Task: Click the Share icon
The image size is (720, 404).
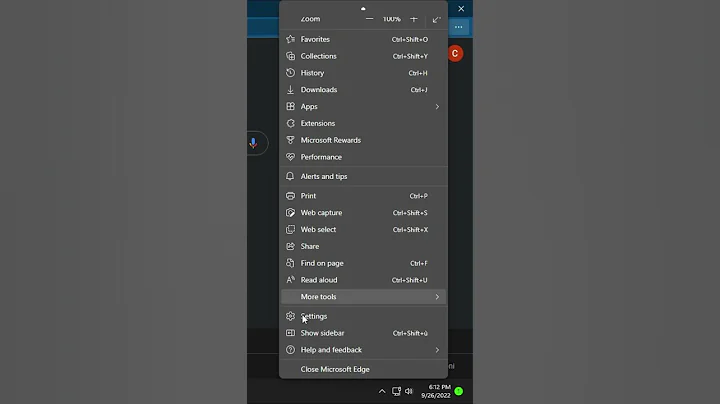Action: pos(290,246)
